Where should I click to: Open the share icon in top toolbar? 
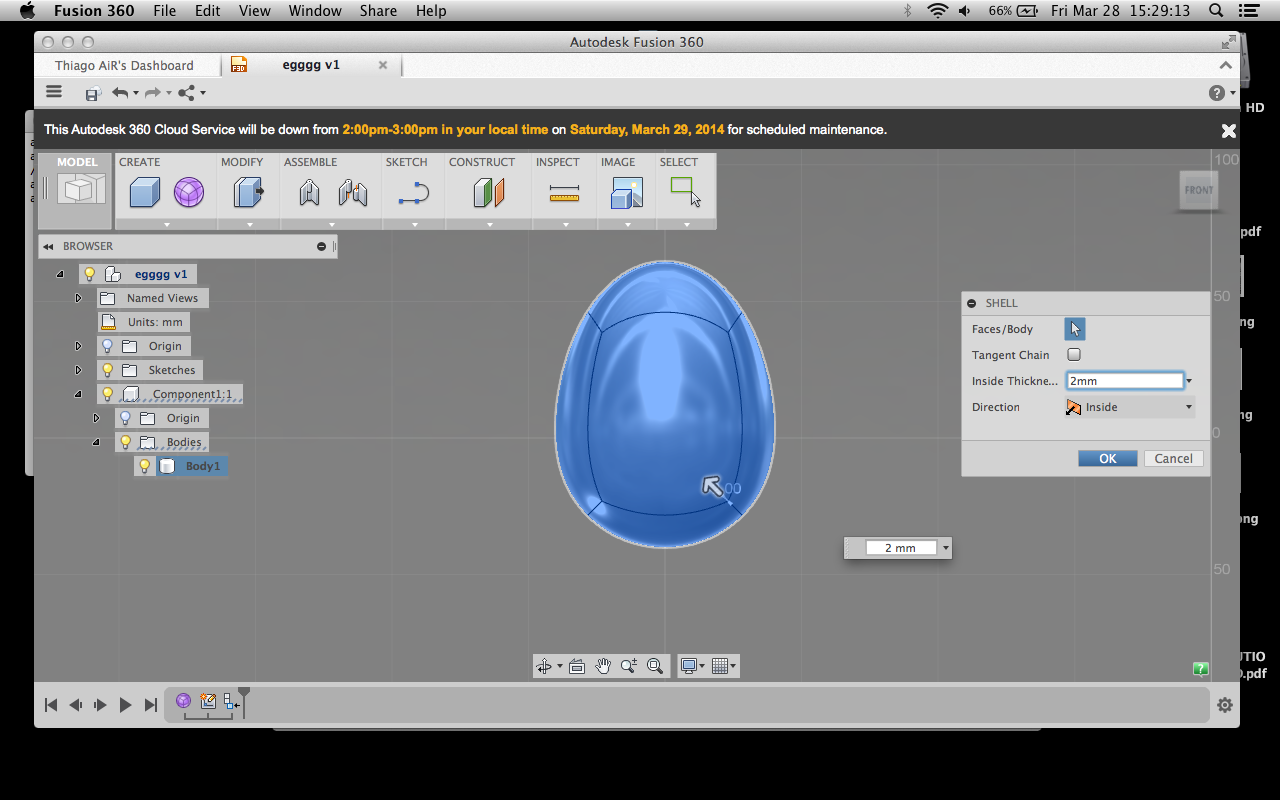coord(186,93)
